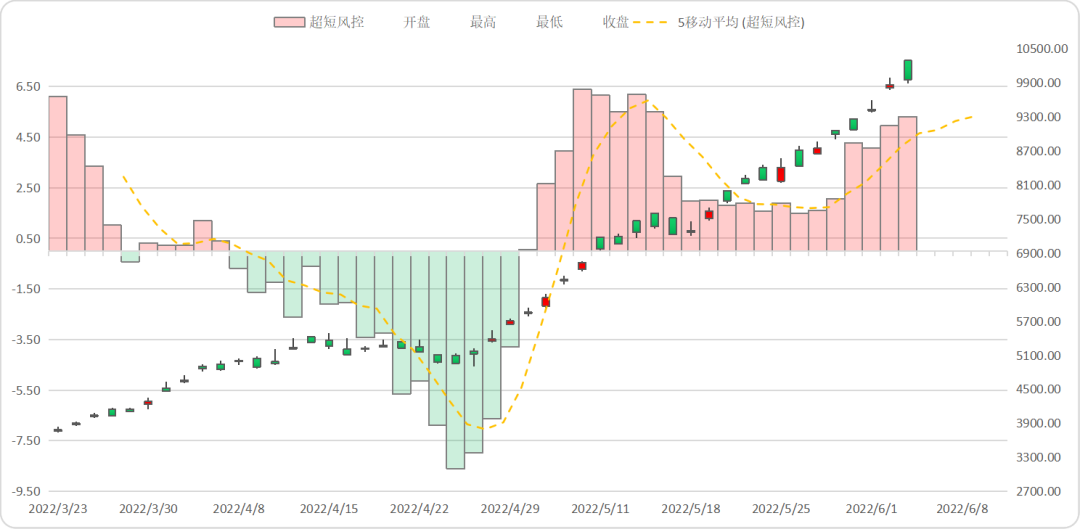Click the 2022/4/22 date label

419,509
